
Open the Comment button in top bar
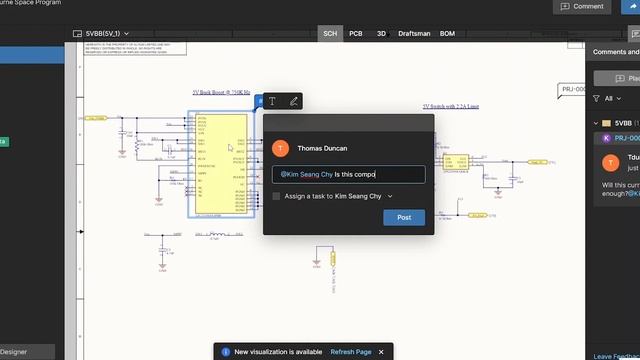click(582, 7)
